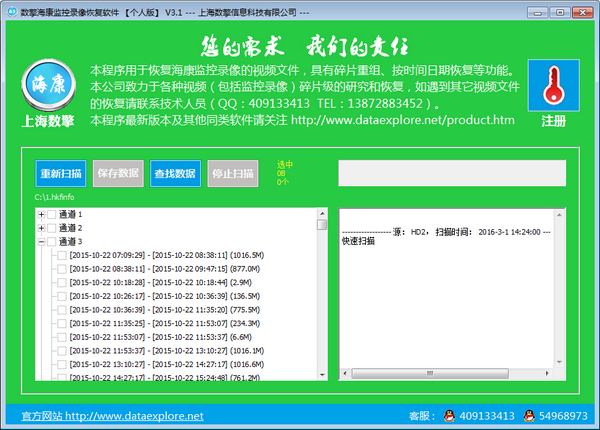Expand the 通道 2 tree node
600x430 pixels.
[41, 228]
